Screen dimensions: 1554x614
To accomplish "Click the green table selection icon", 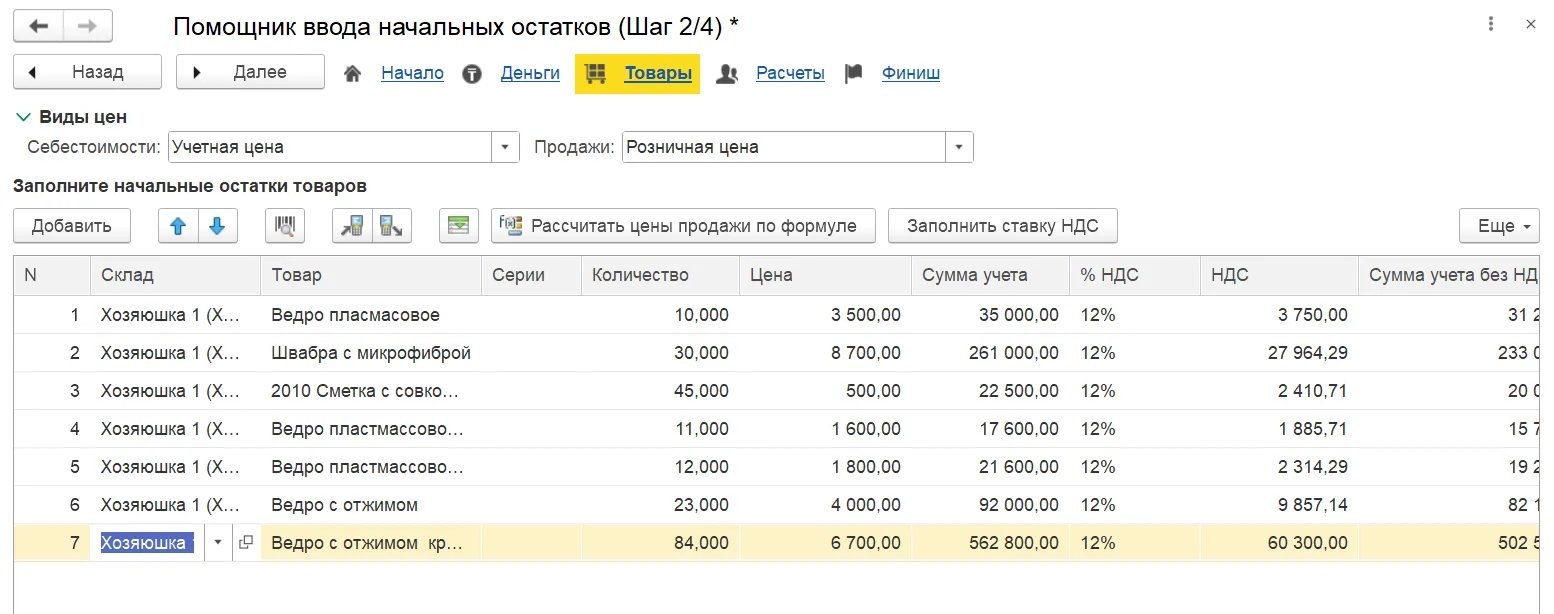I will coord(458,226).
